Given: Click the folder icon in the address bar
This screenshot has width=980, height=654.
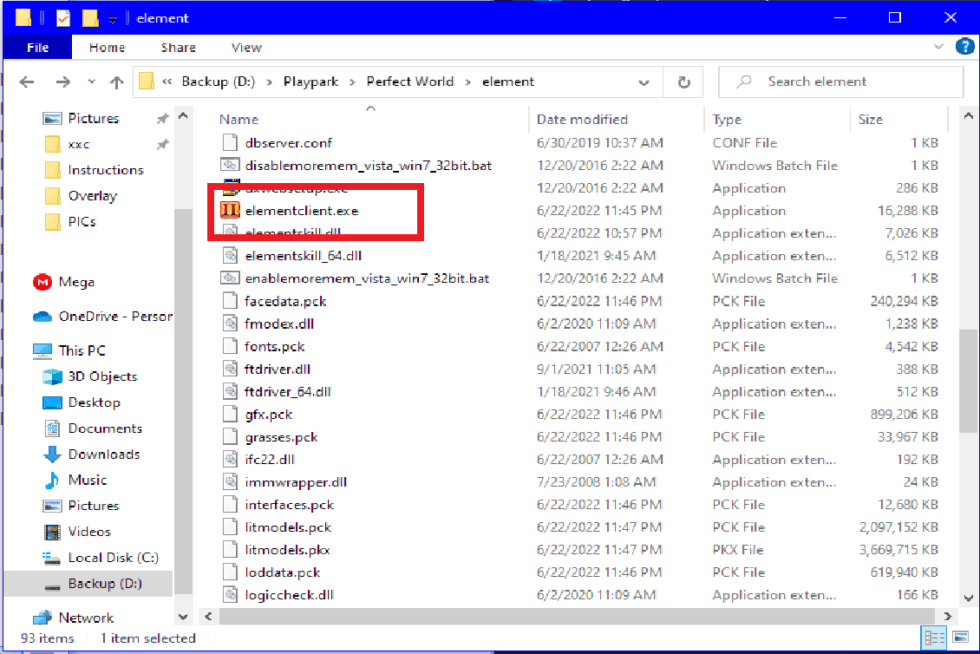Looking at the screenshot, I should 146,81.
